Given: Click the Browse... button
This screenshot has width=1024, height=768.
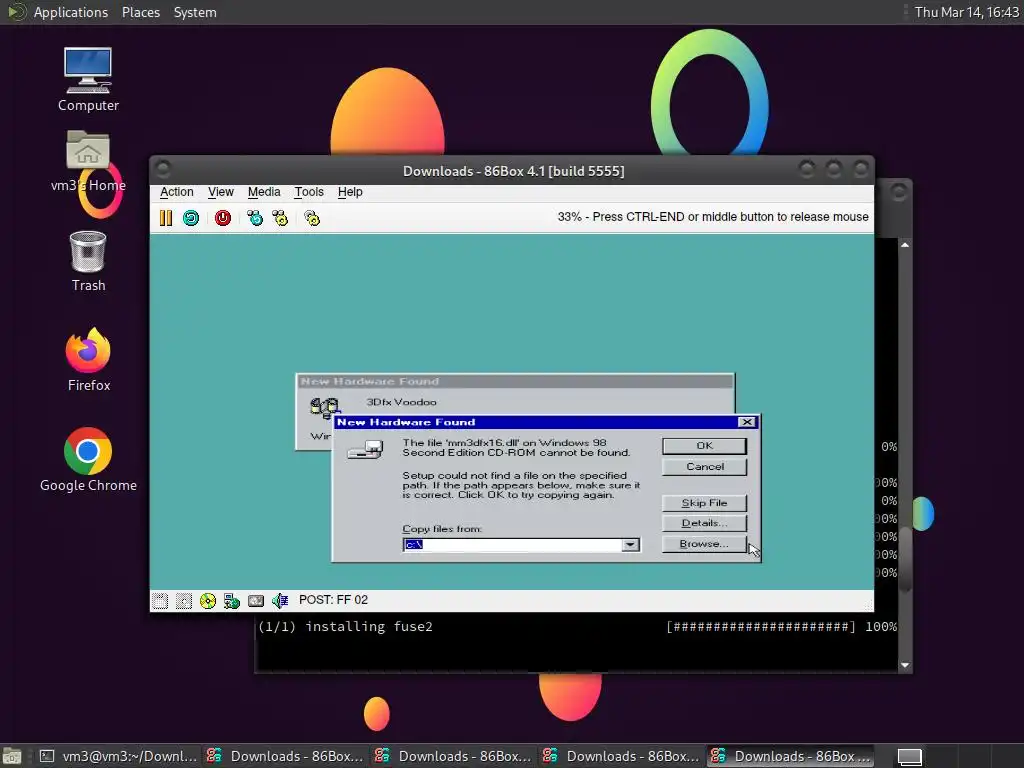Looking at the screenshot, I should [704, 544].
